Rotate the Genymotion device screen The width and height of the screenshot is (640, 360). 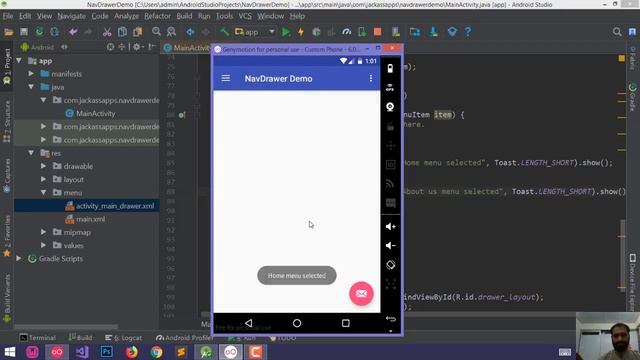391,264
